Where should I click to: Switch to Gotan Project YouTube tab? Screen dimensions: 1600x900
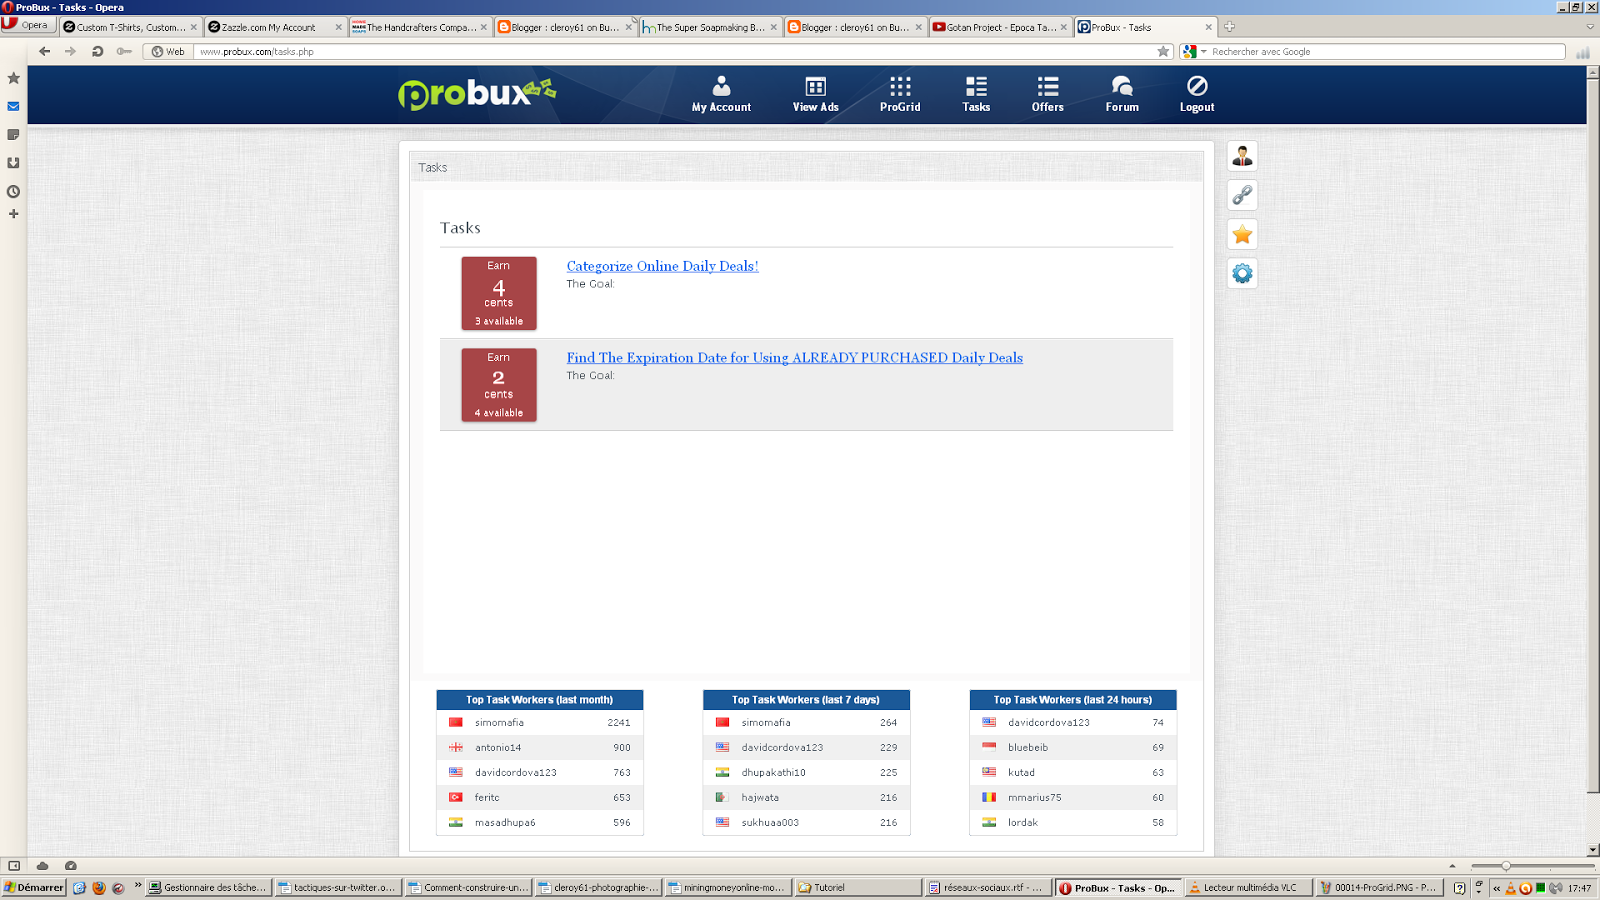1000,27
